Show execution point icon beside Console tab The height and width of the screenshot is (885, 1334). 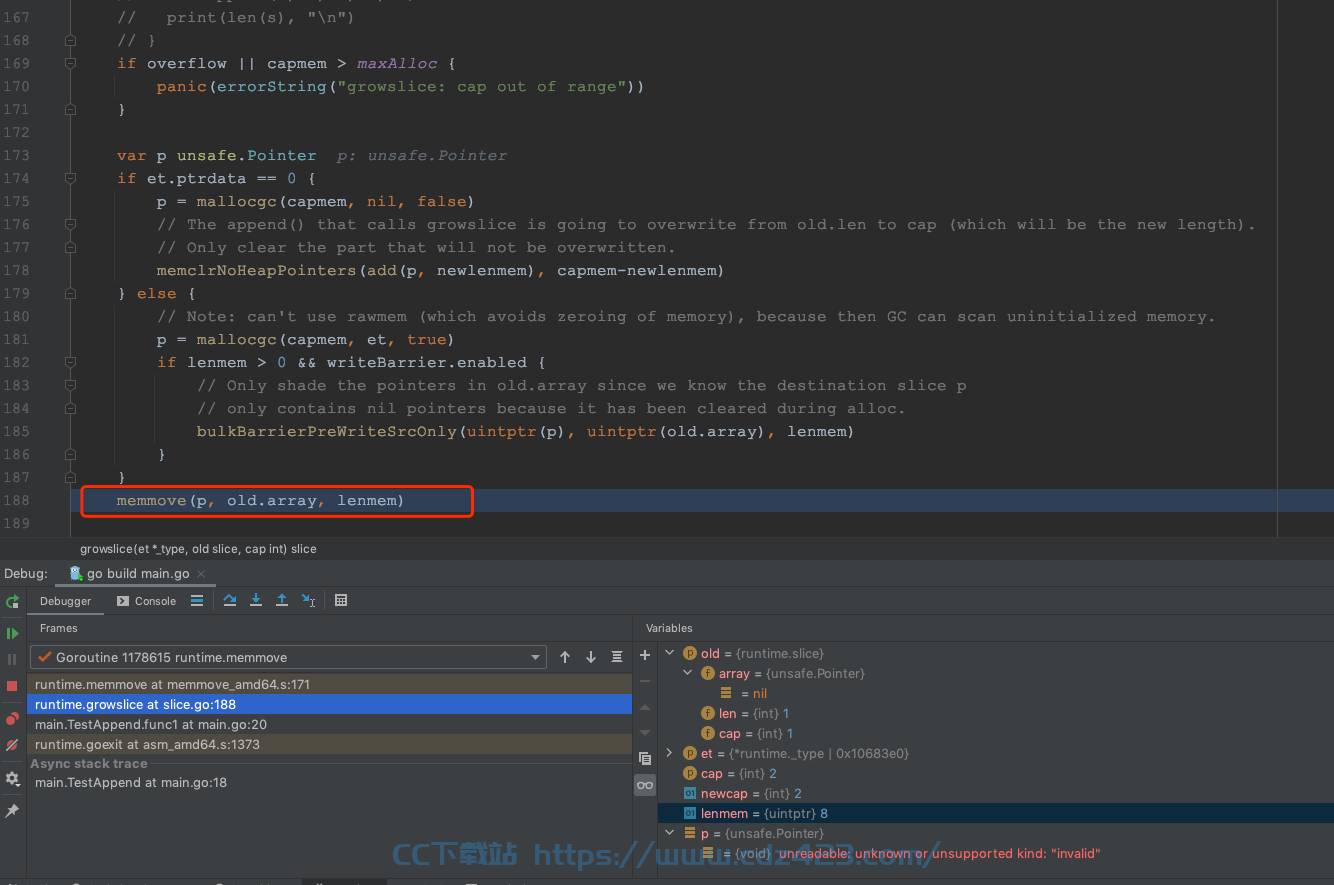click(197, 600)
